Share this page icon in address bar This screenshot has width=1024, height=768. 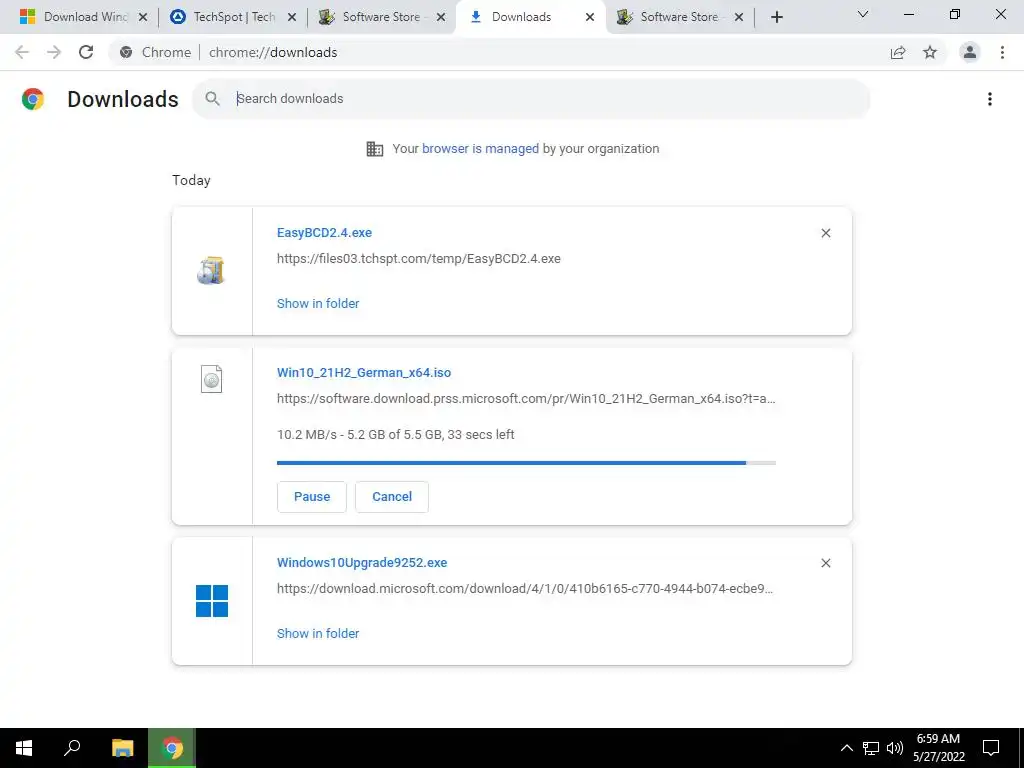point(898,52)
